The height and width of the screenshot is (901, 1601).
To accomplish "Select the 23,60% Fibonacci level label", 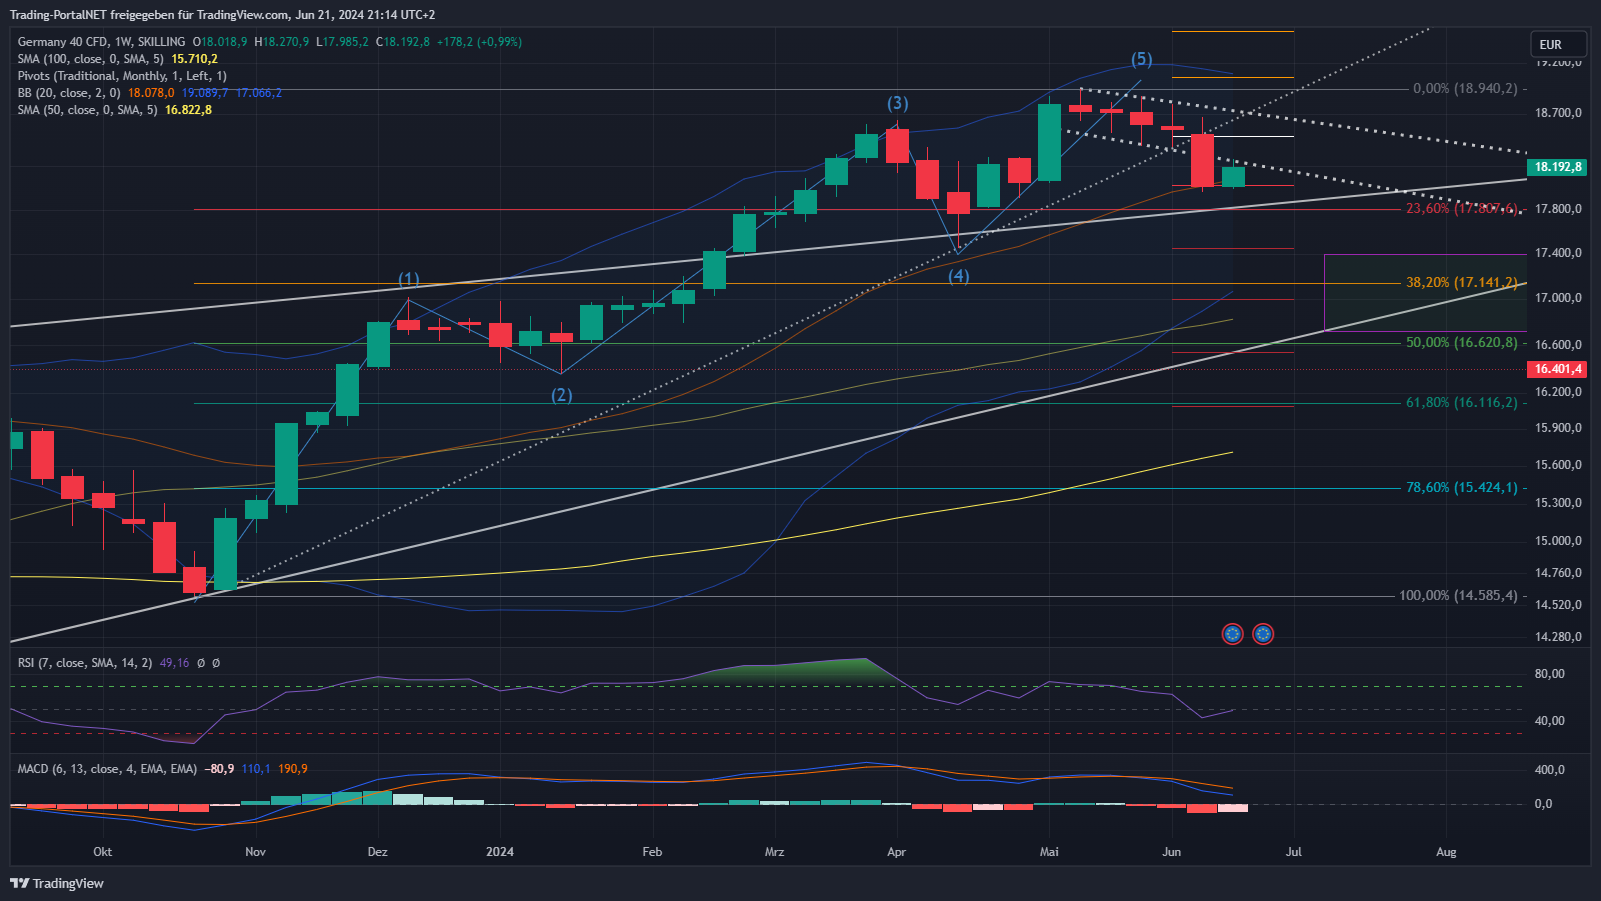I will [x=1462, y=209].
